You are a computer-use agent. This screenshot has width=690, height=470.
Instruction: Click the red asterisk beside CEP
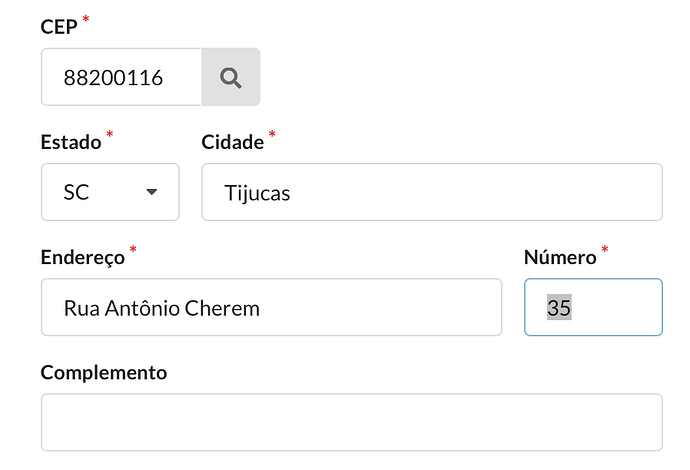click(86, 19)
